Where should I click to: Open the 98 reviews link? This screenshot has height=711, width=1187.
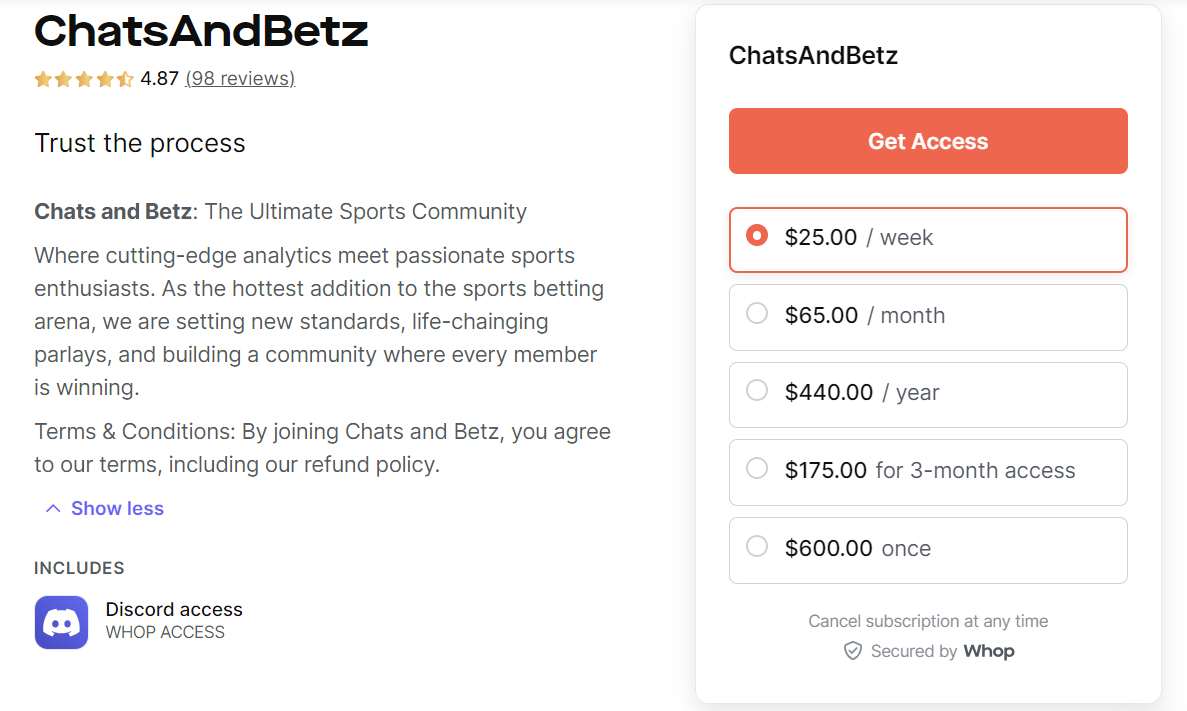pyautogui.click(x=240, y=78)
